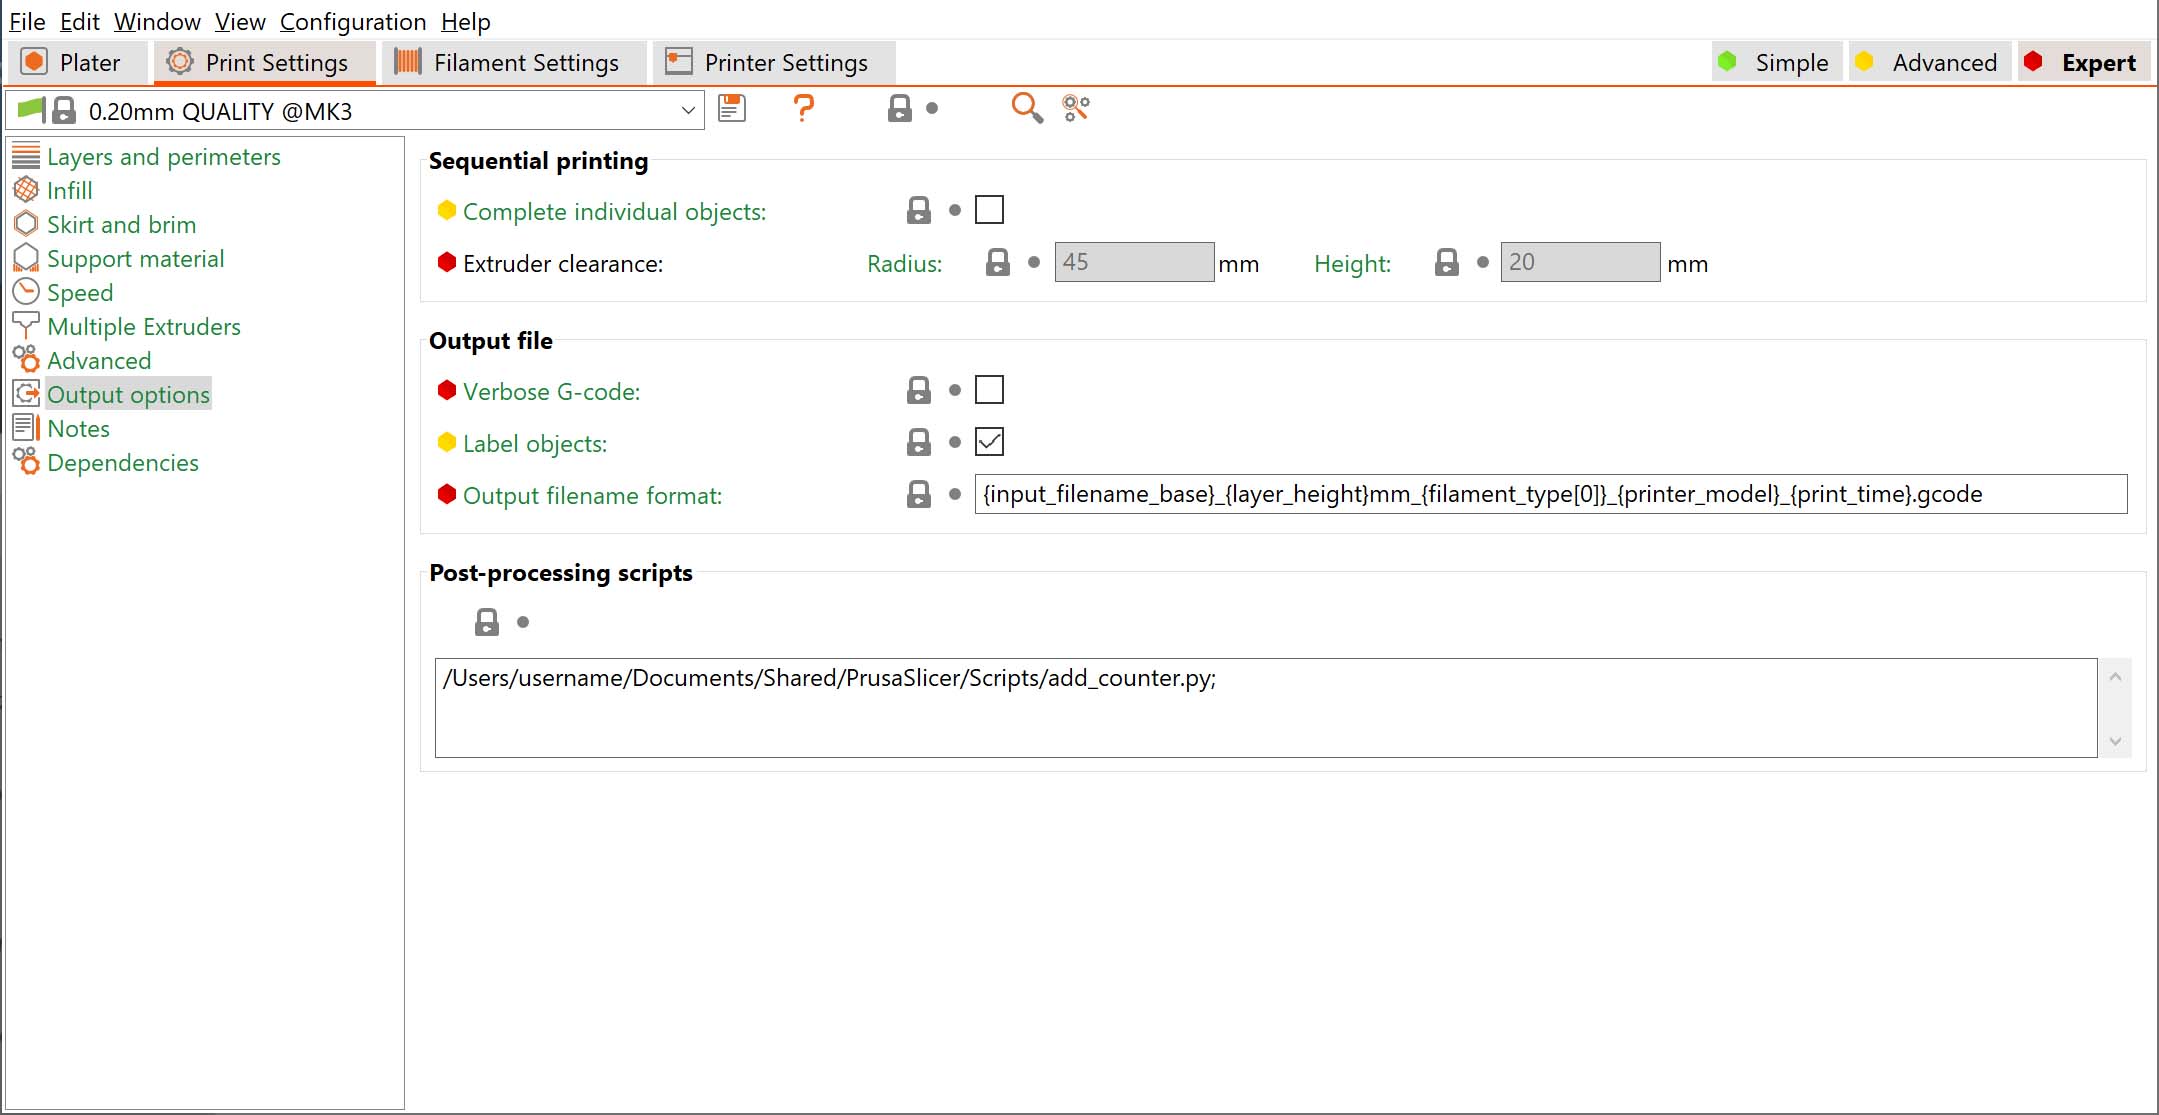Select the Dependencies sidebar item
Screen dimensions: 2159x1115
click(x=122, y=462)
